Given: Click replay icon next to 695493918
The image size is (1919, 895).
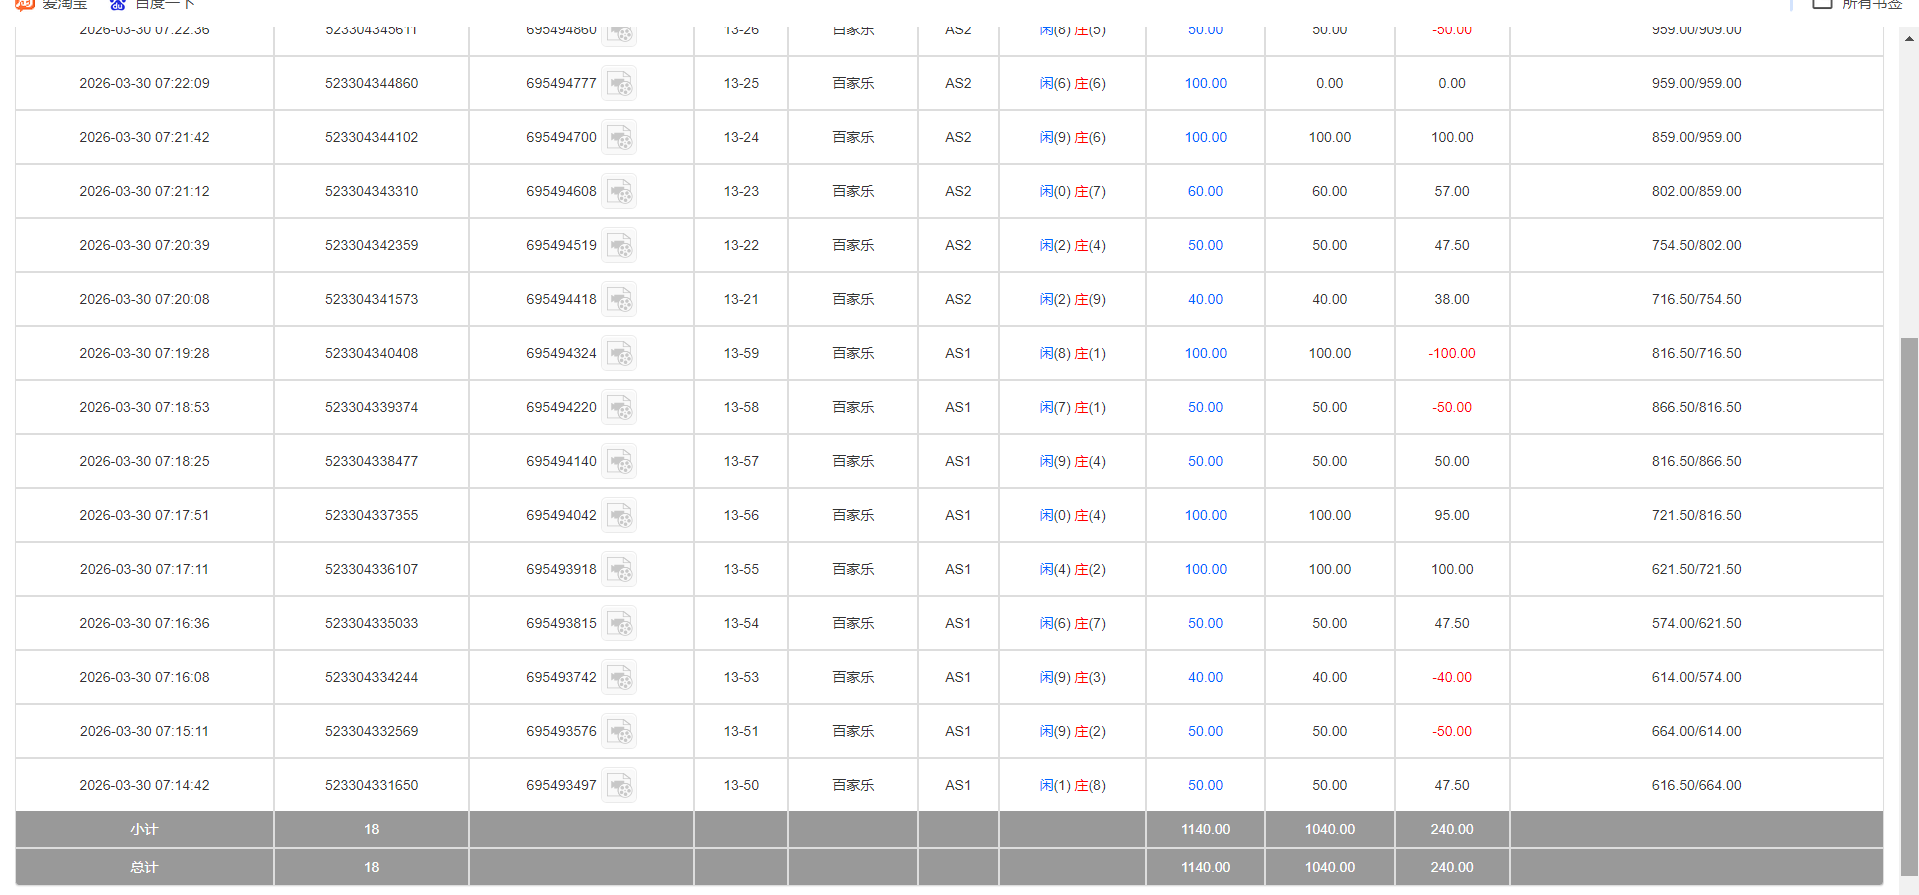Looking at the screenshot, I should pyautogui.click(x=619, y=570).
